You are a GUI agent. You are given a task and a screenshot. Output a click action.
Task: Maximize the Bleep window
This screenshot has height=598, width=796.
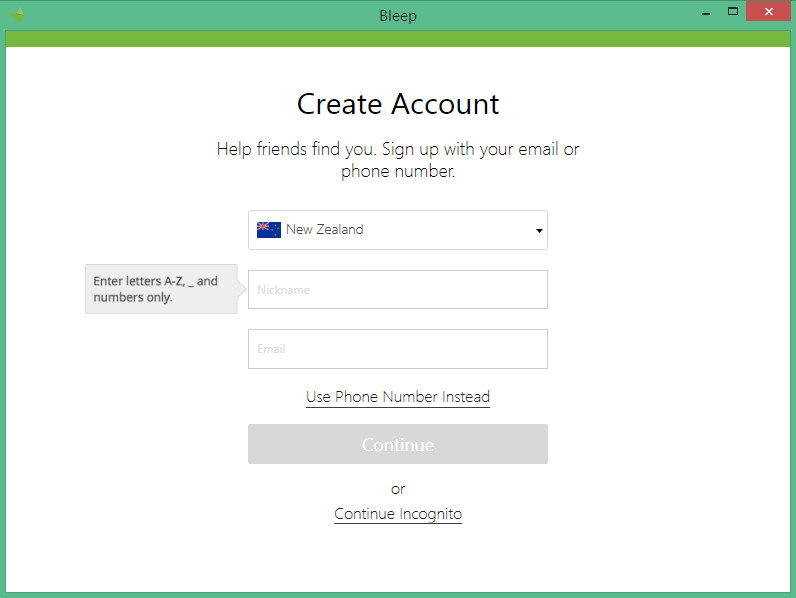tap(733, 11)
